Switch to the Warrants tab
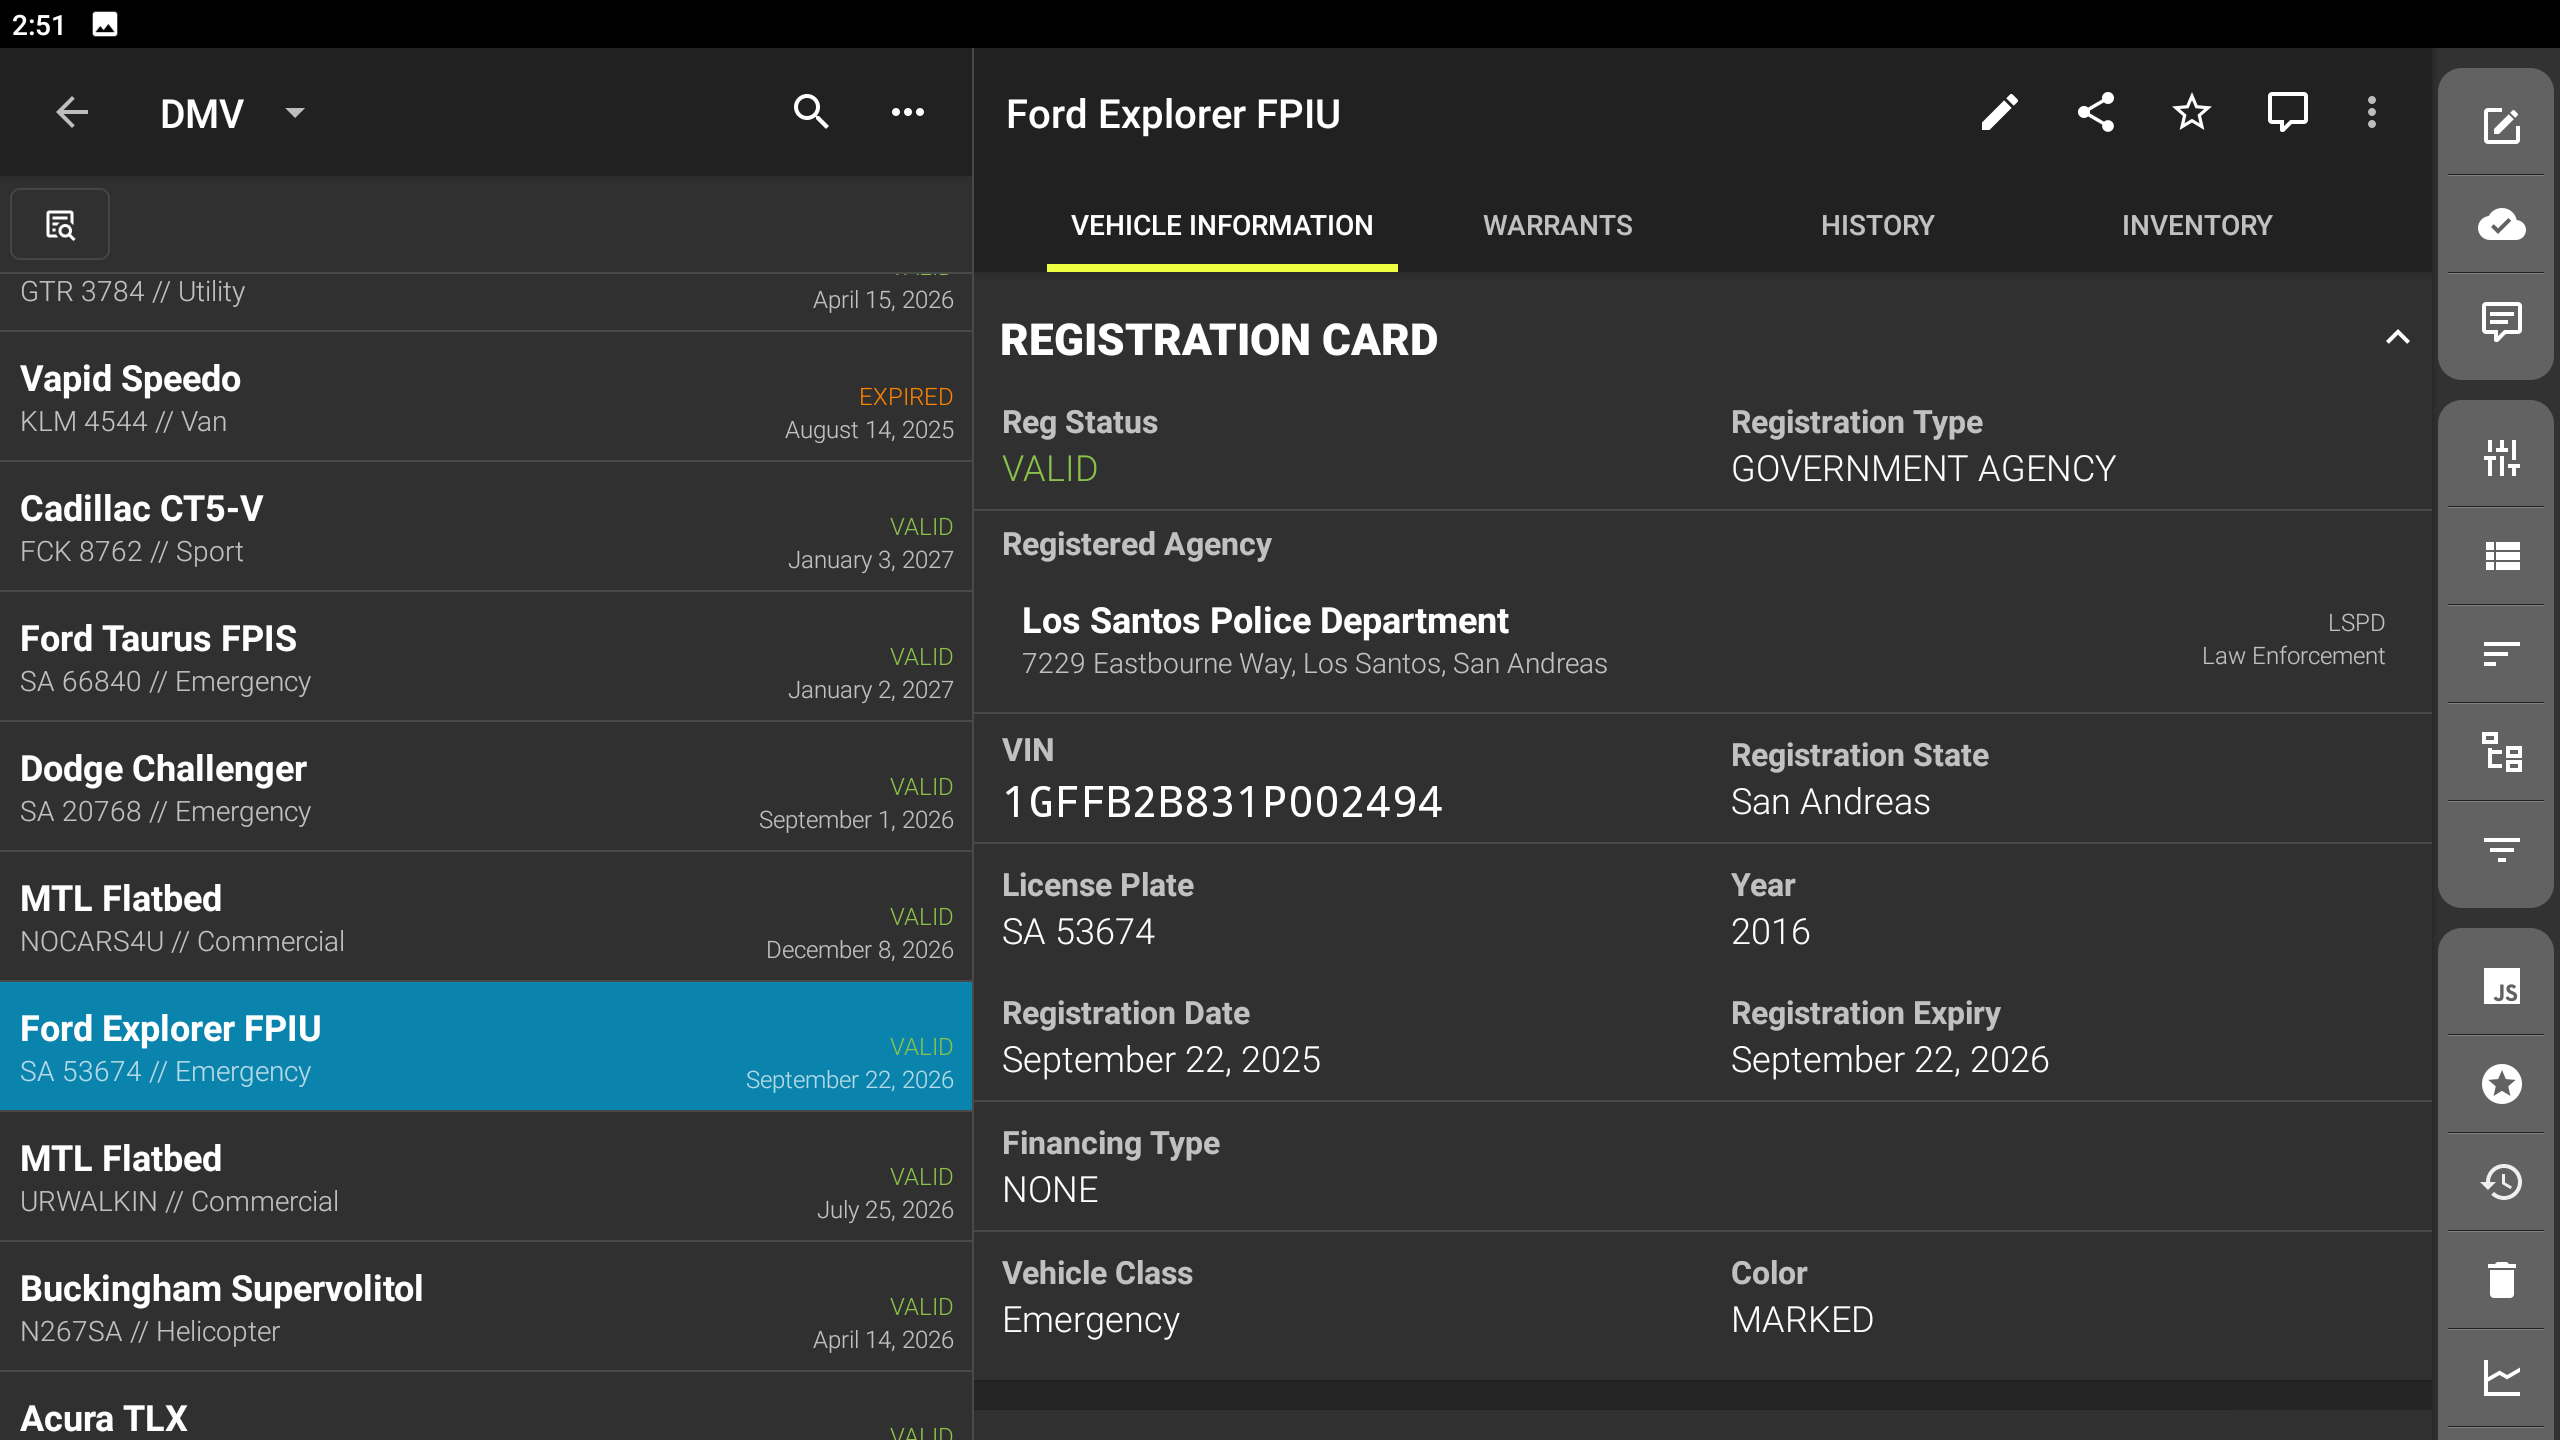The width and height of the screenshot is (2560, 1440). pos(1557,226)
